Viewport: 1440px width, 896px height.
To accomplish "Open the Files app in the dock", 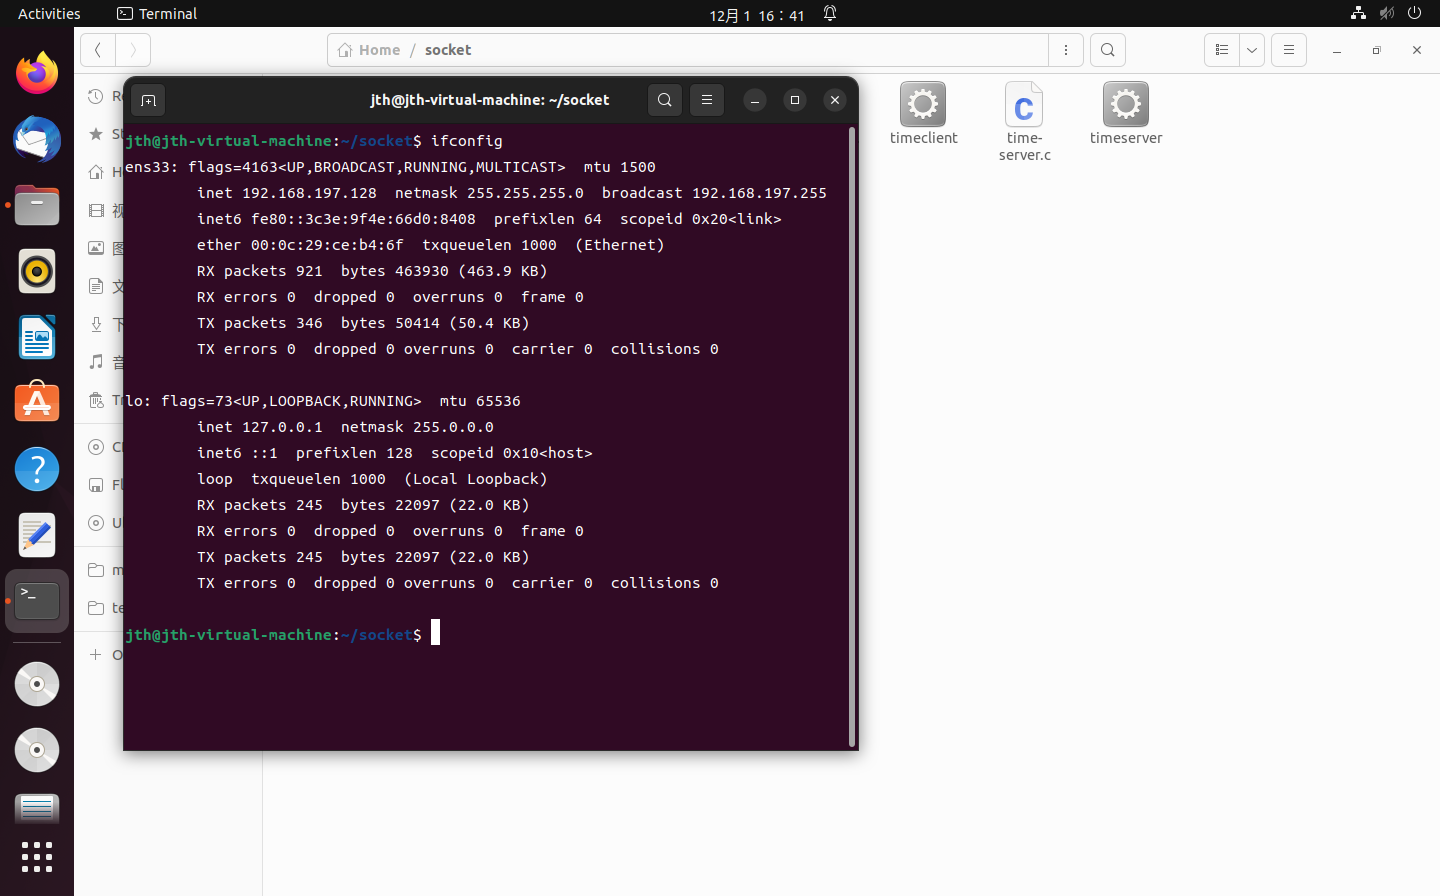I will tap(37, 205).
